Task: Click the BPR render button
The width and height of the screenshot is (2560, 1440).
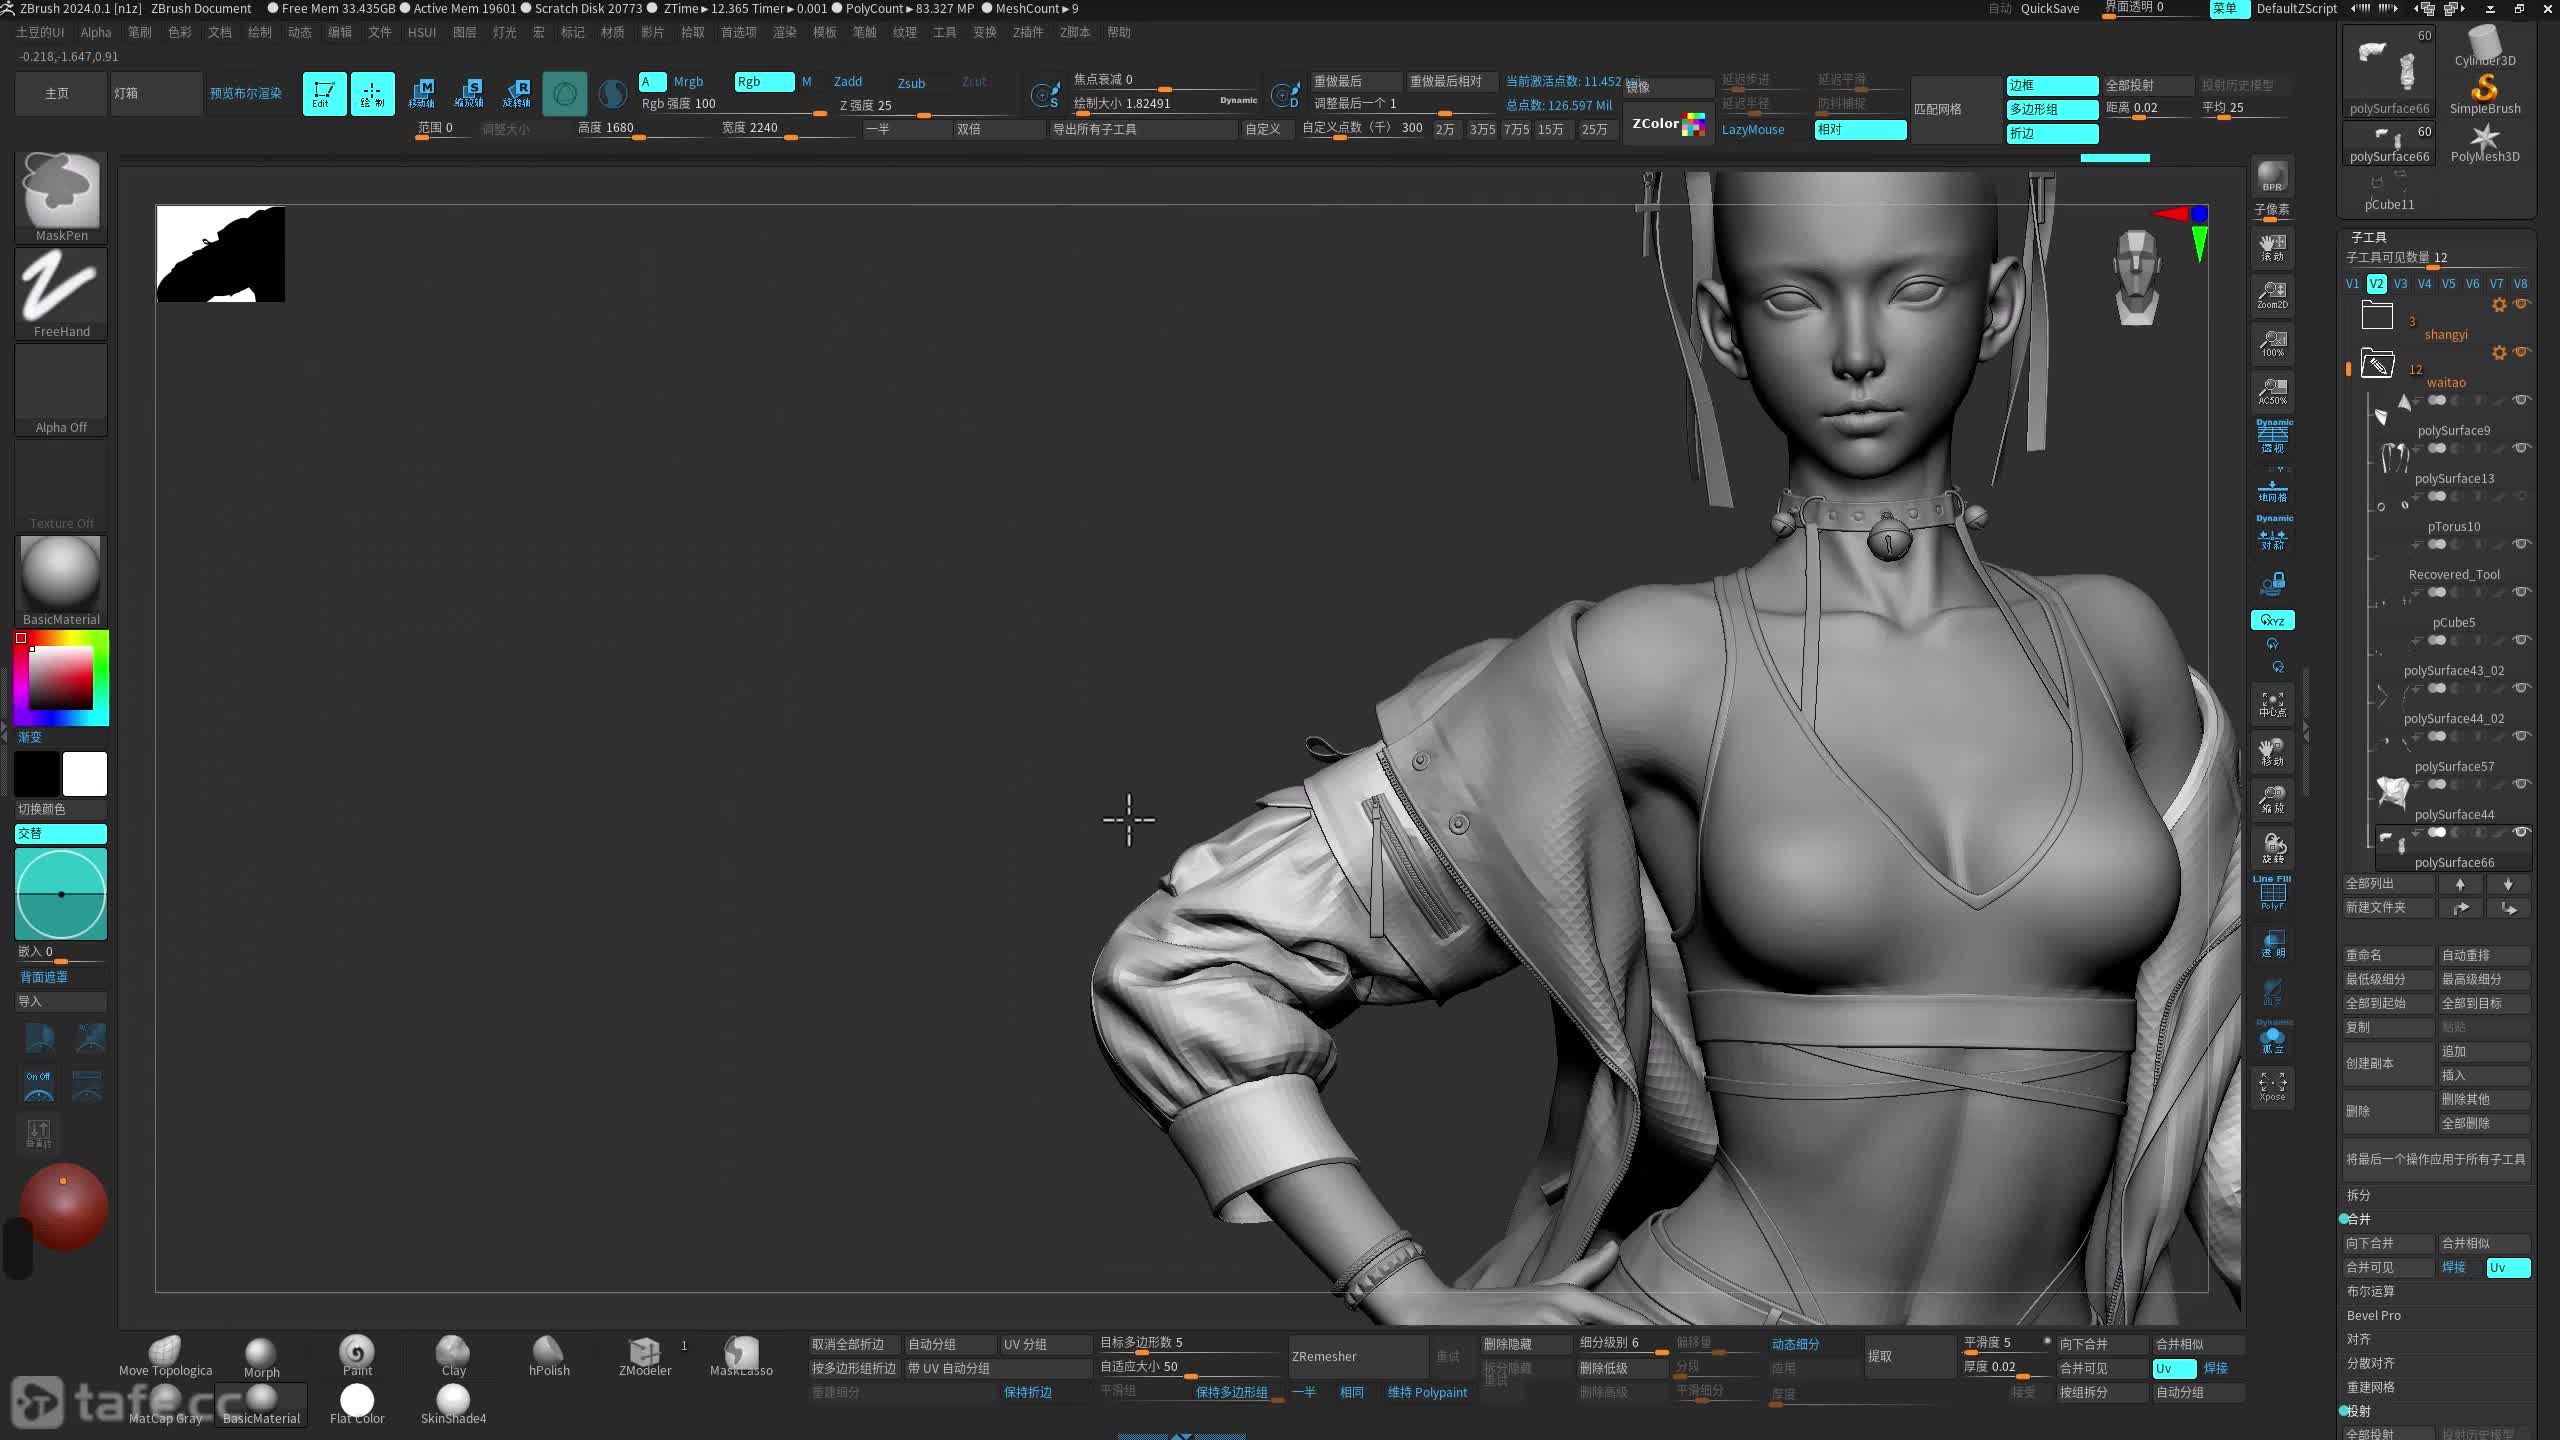Action: [2272, 177]
